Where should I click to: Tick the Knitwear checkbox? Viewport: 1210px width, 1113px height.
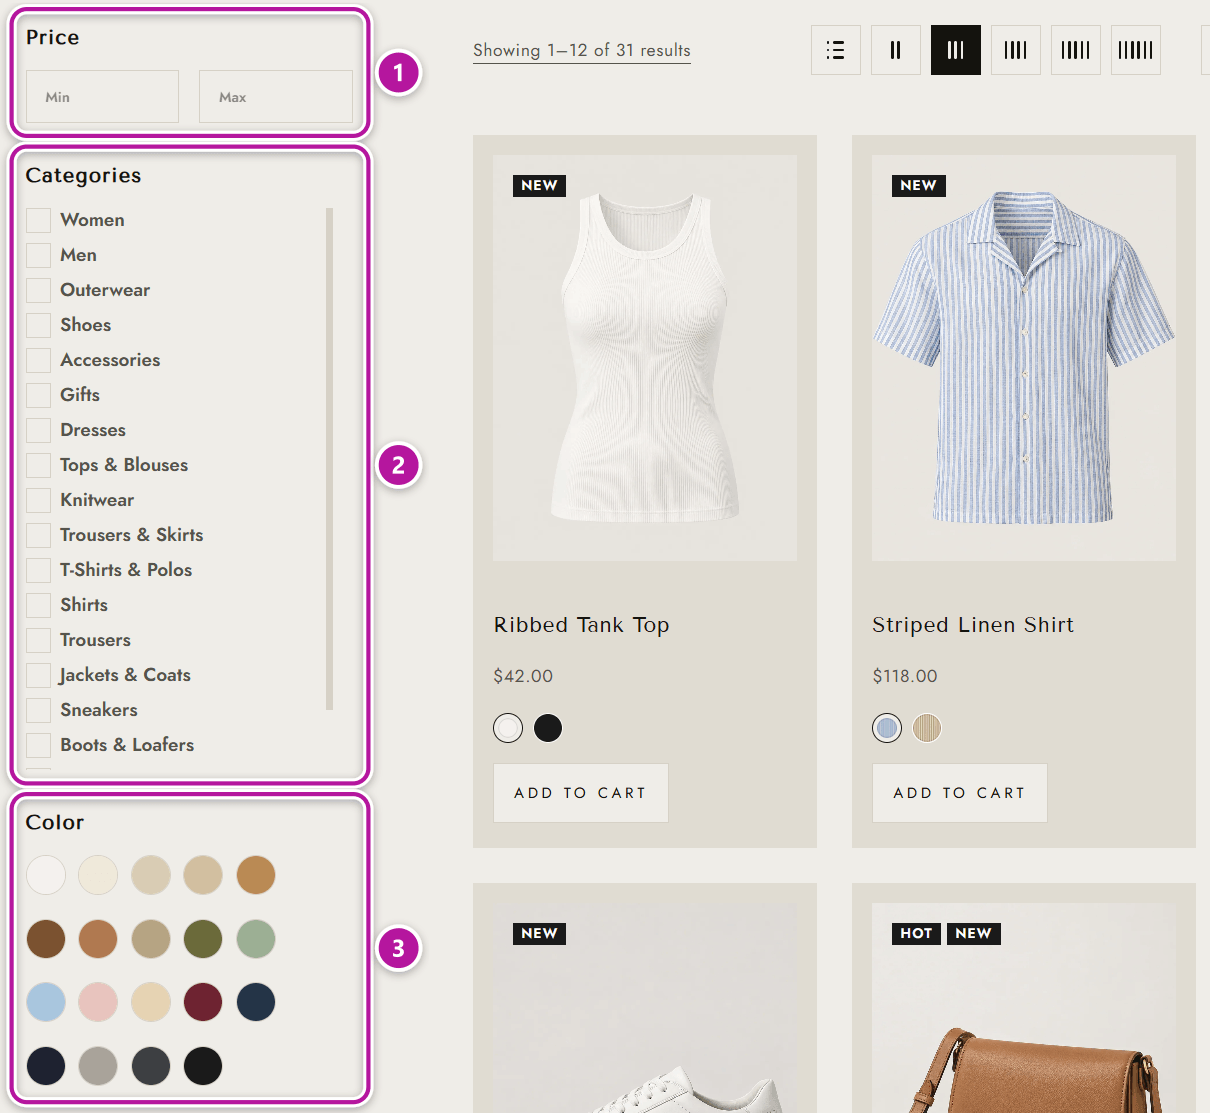click(x=38, y=500)
